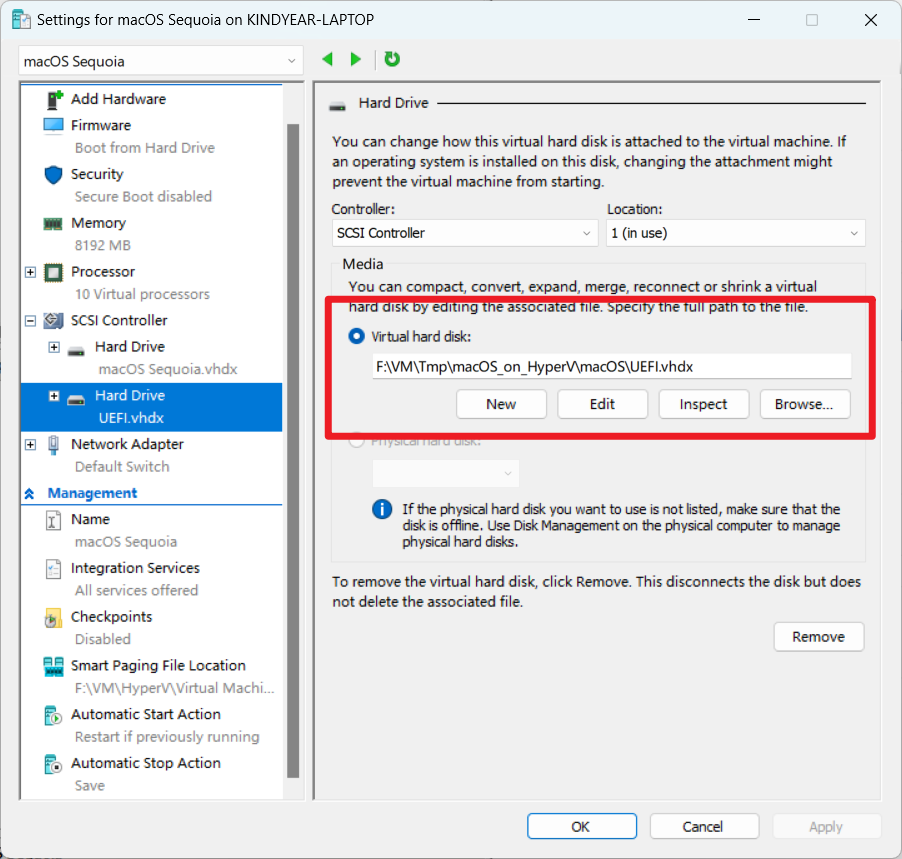Open the macOS Sequoia virtual machine dropdown
The height and width of the screenshot is (859, 902).
(x=160, y=61)
